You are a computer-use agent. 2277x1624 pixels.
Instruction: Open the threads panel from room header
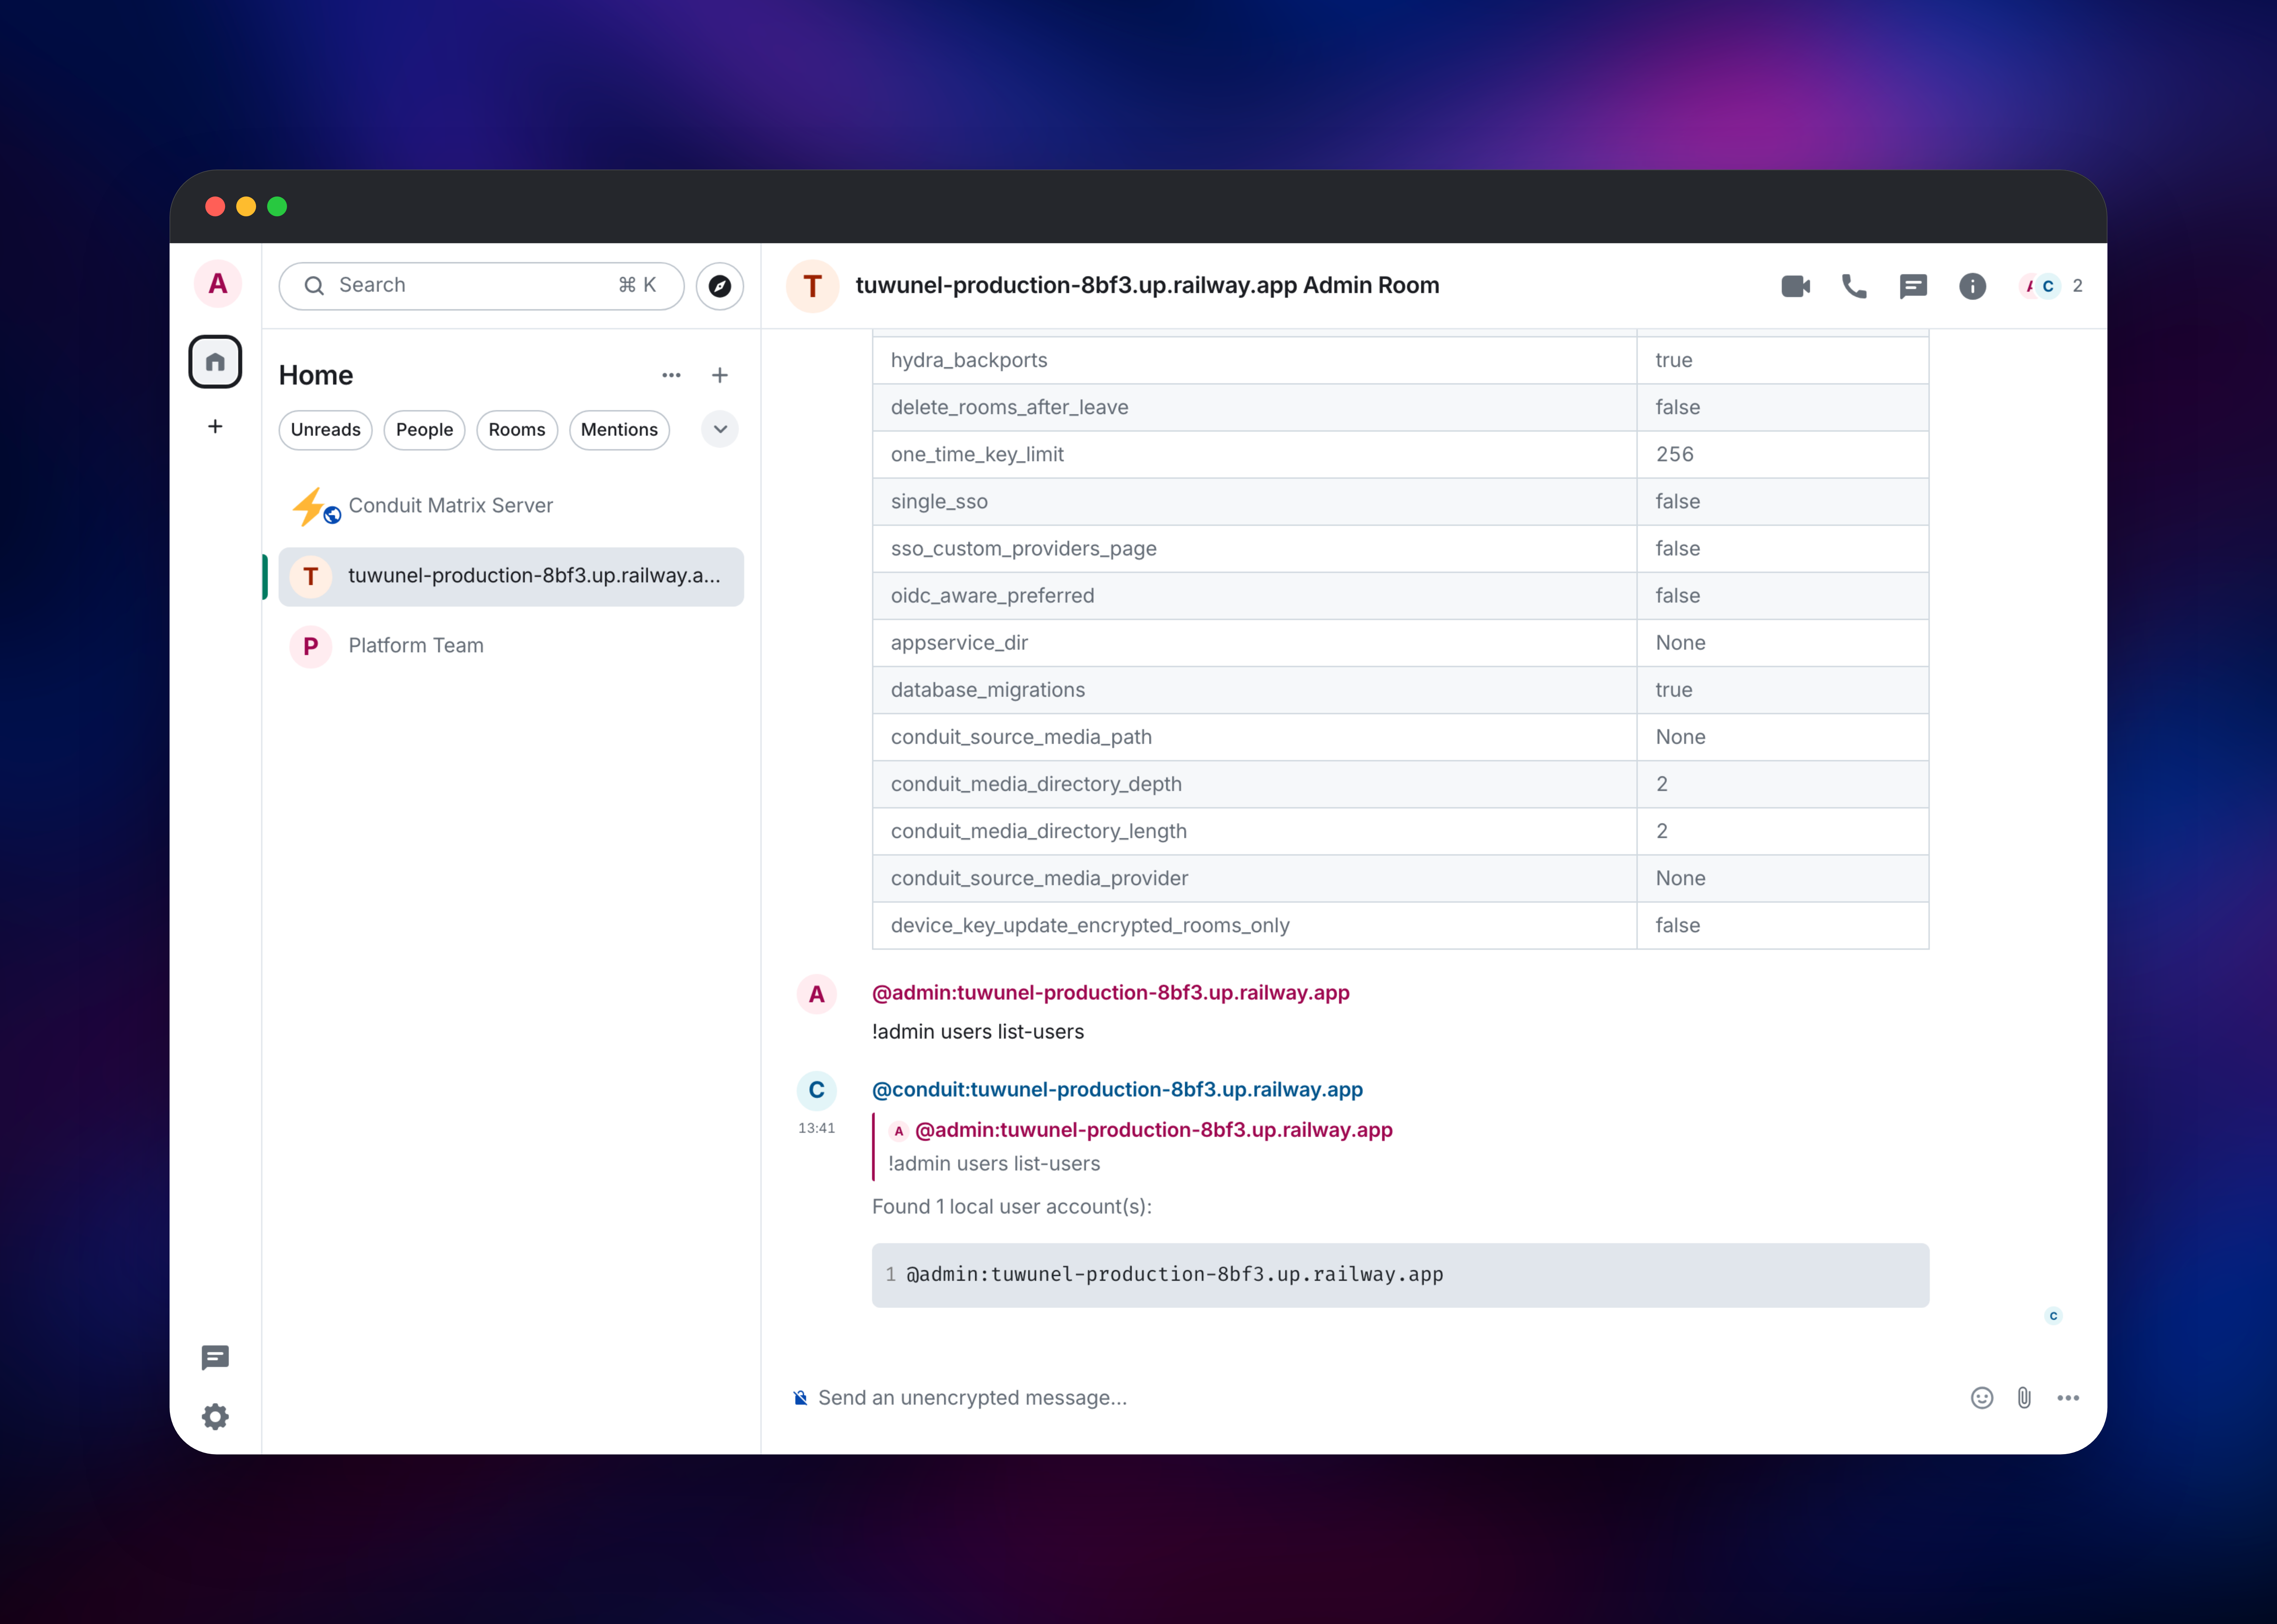[1913, 286]
